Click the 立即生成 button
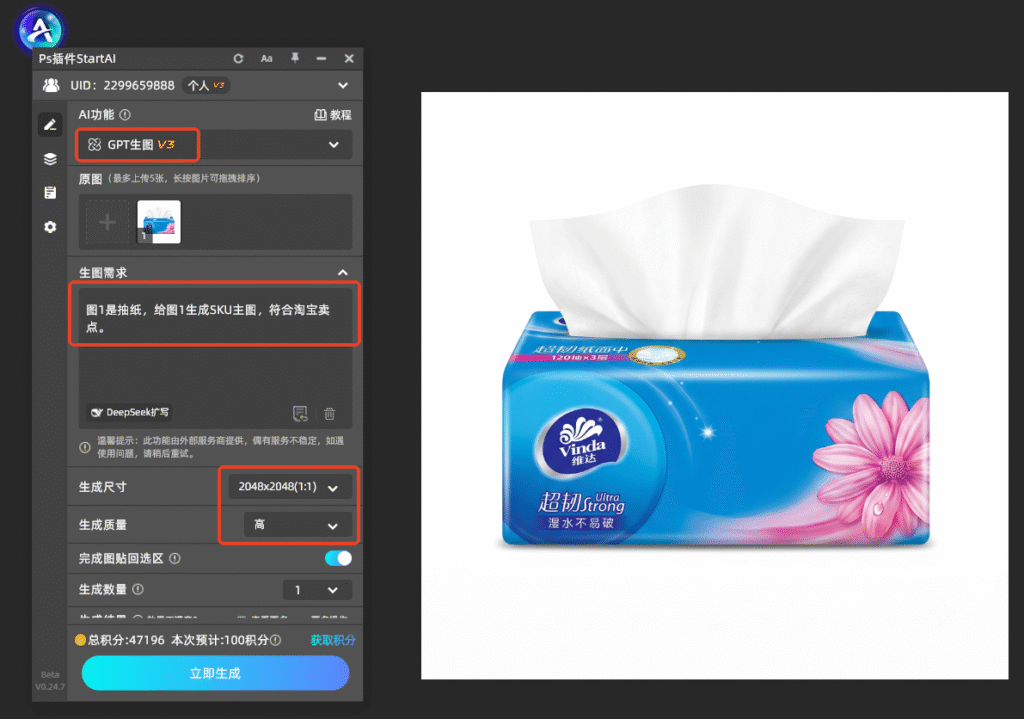Screen dimensions: 1024x719 (x=216, y=673)
